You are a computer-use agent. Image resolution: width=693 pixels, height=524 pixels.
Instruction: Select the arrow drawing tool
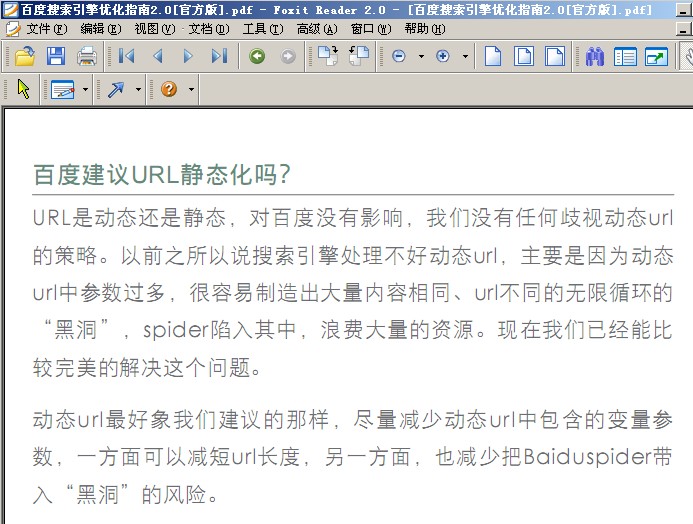coord(116,90)
